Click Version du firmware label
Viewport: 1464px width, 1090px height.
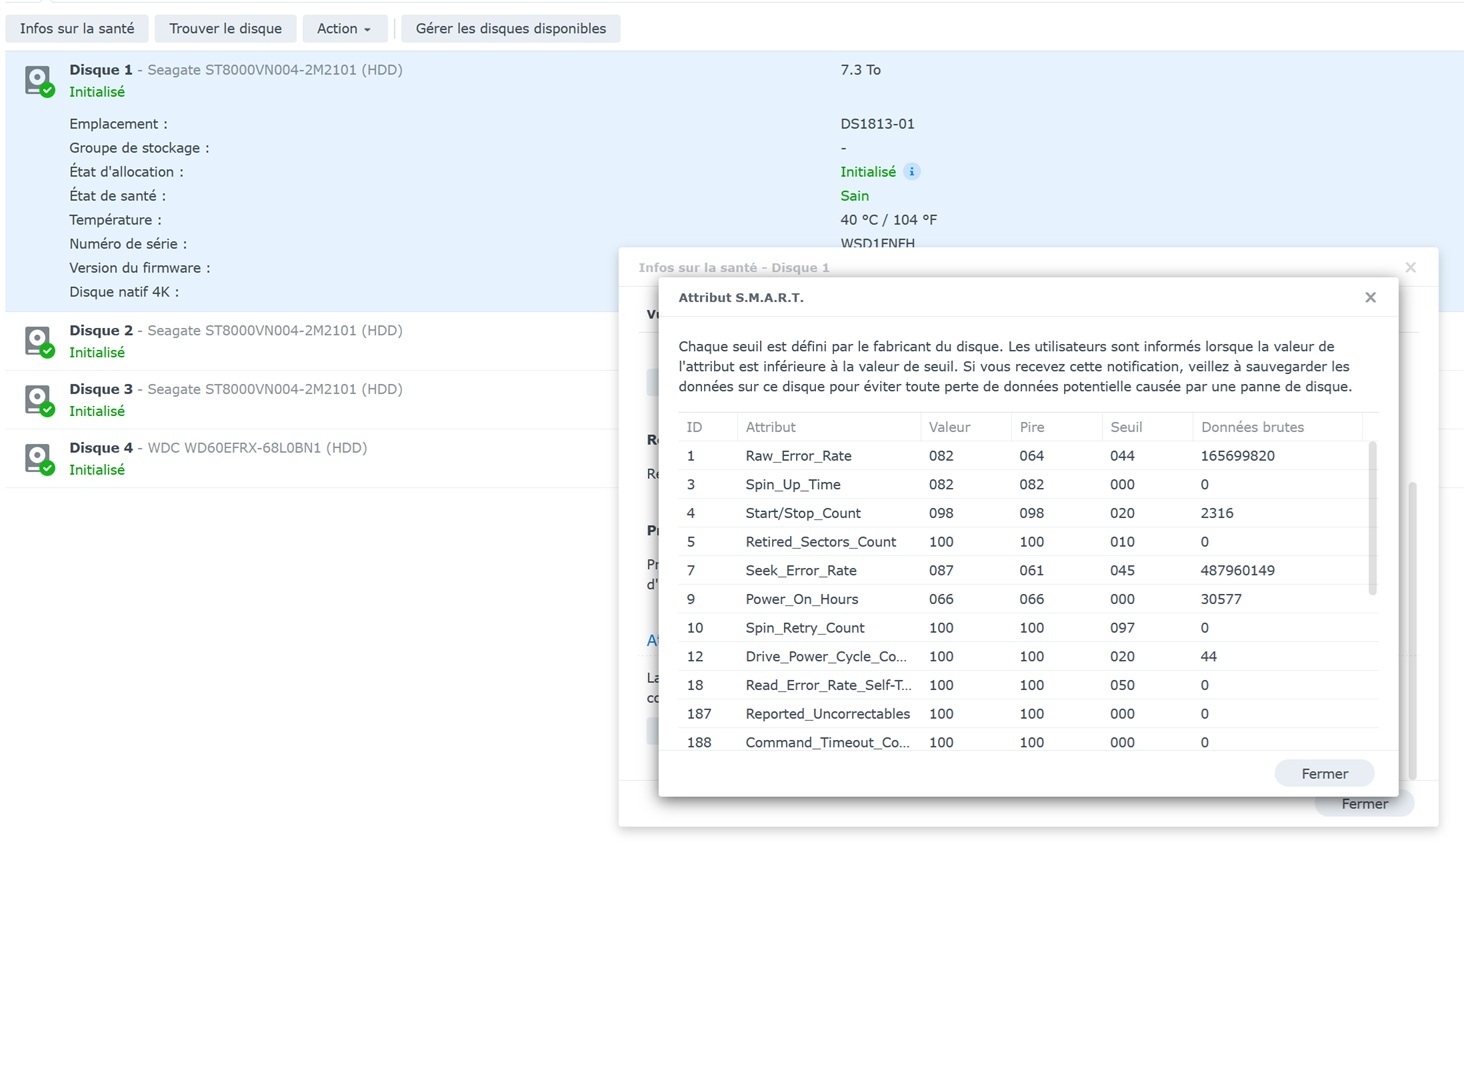140,268
